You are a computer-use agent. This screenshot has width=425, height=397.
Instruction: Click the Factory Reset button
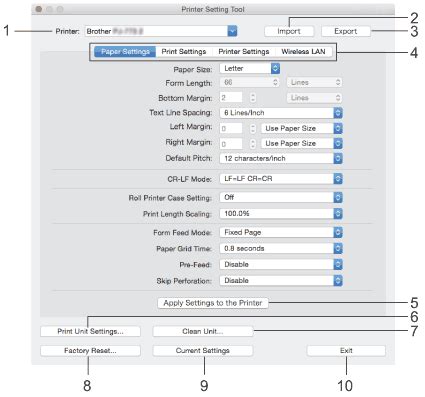[90, 351]
